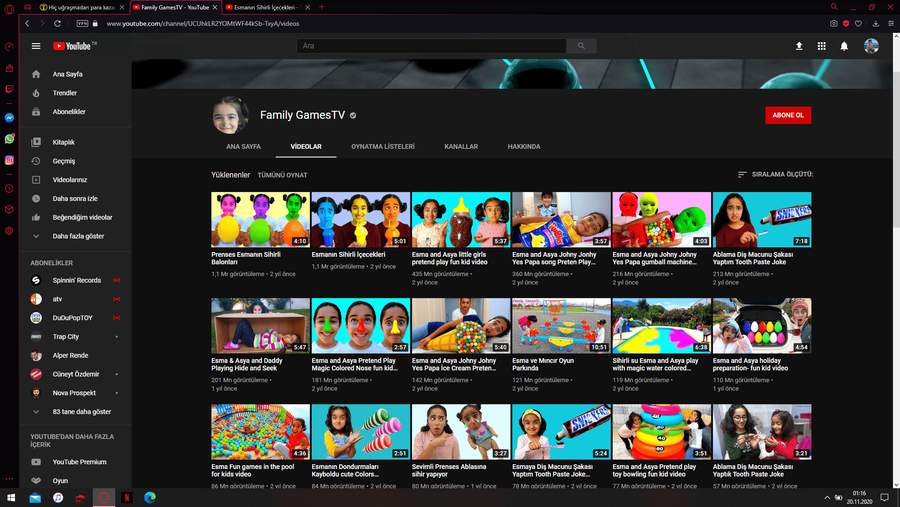Click YouTube upload video icon
900x507 pixels.
(x=799, y=46)
